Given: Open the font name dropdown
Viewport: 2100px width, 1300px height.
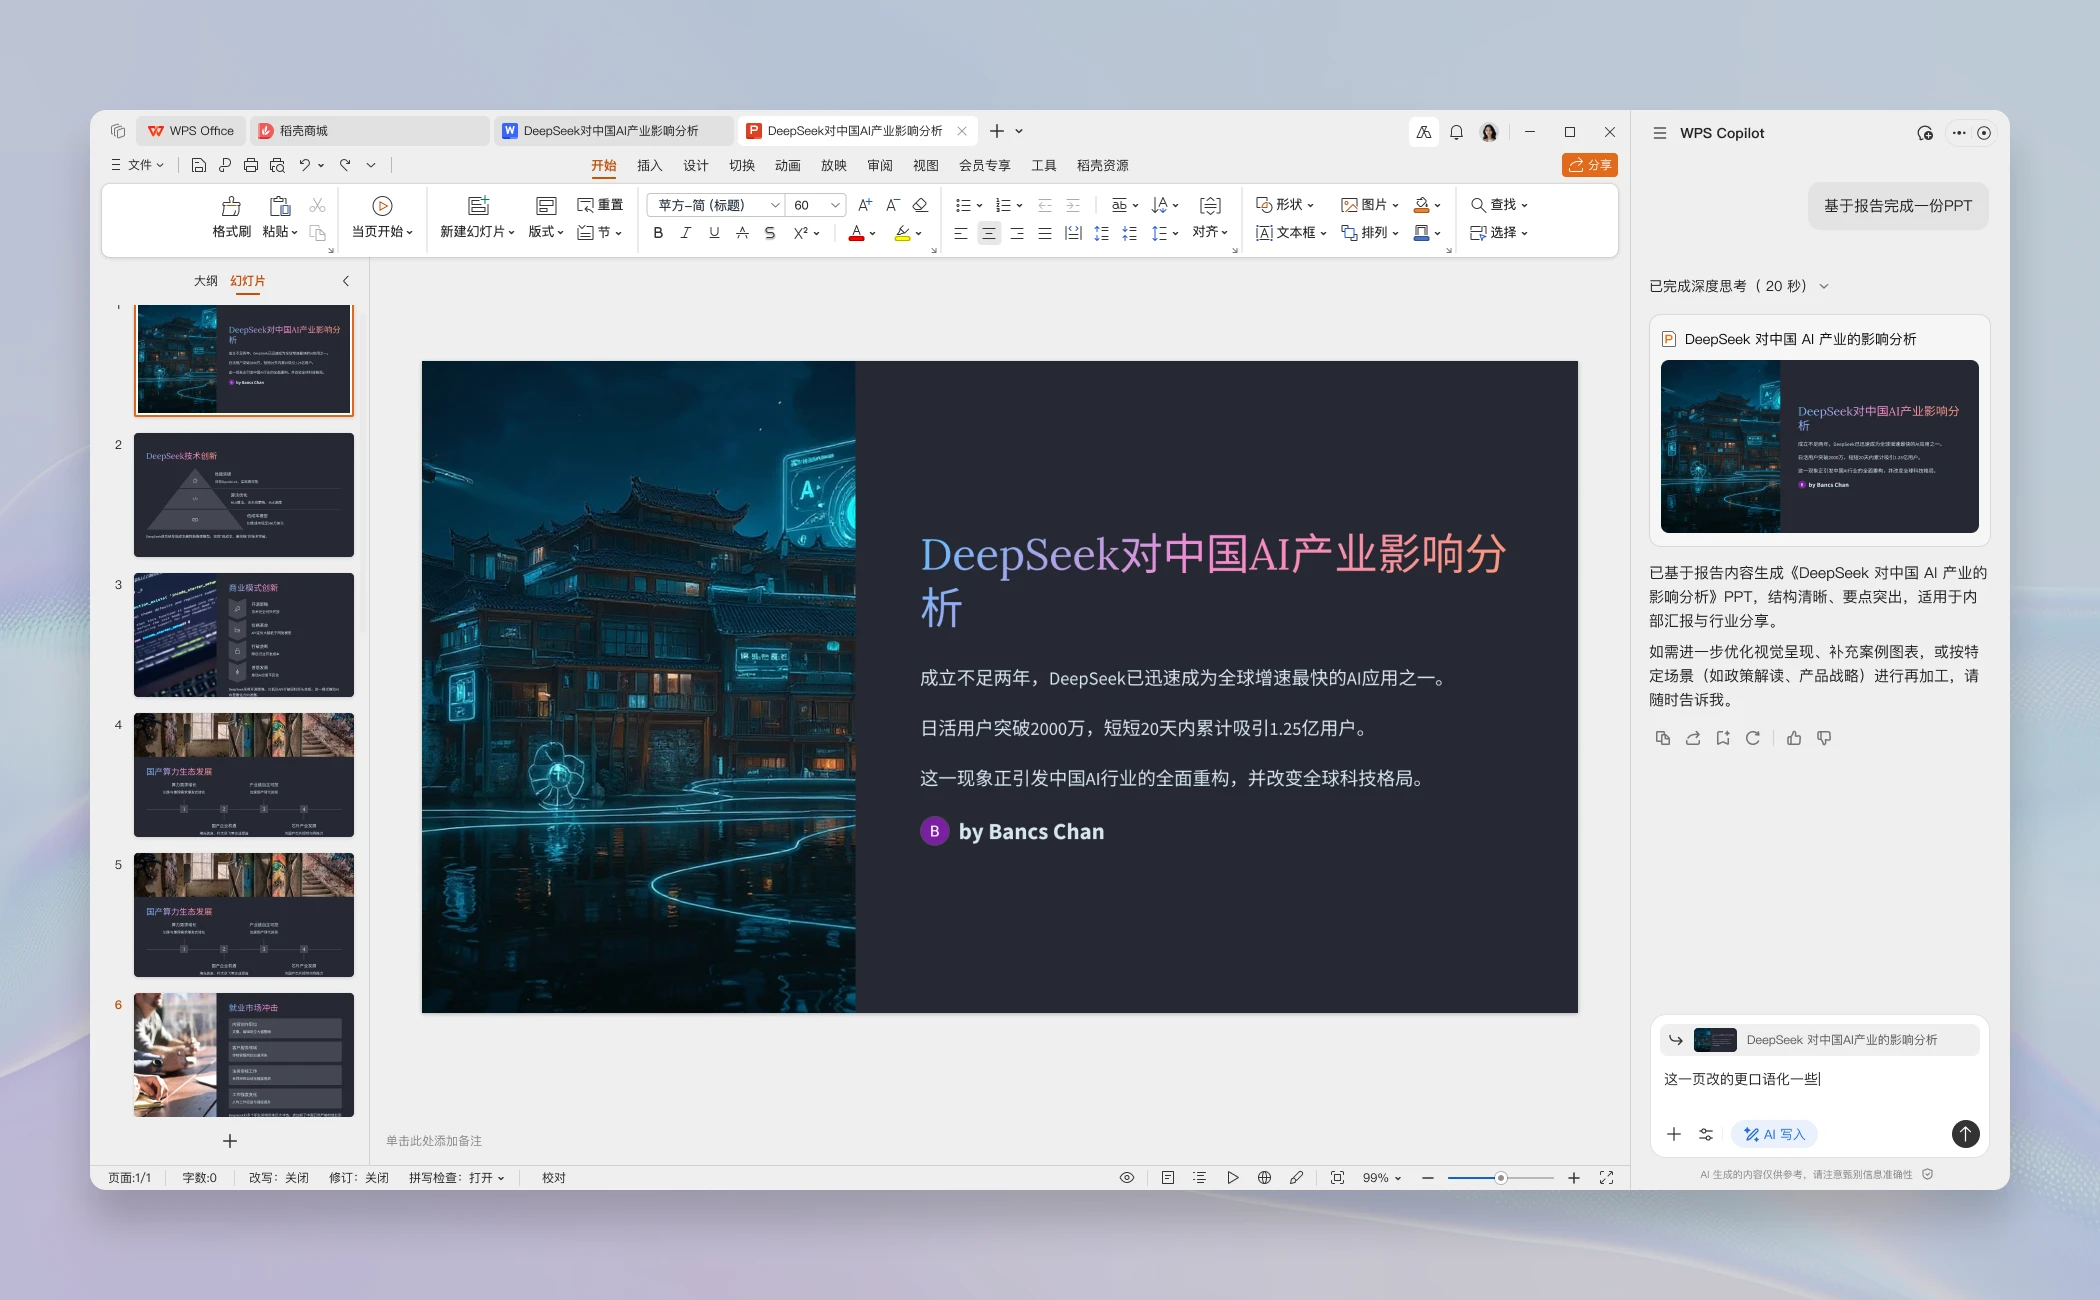Looking at the screenshot, I should pyautogui.click(x=774, y=205).
